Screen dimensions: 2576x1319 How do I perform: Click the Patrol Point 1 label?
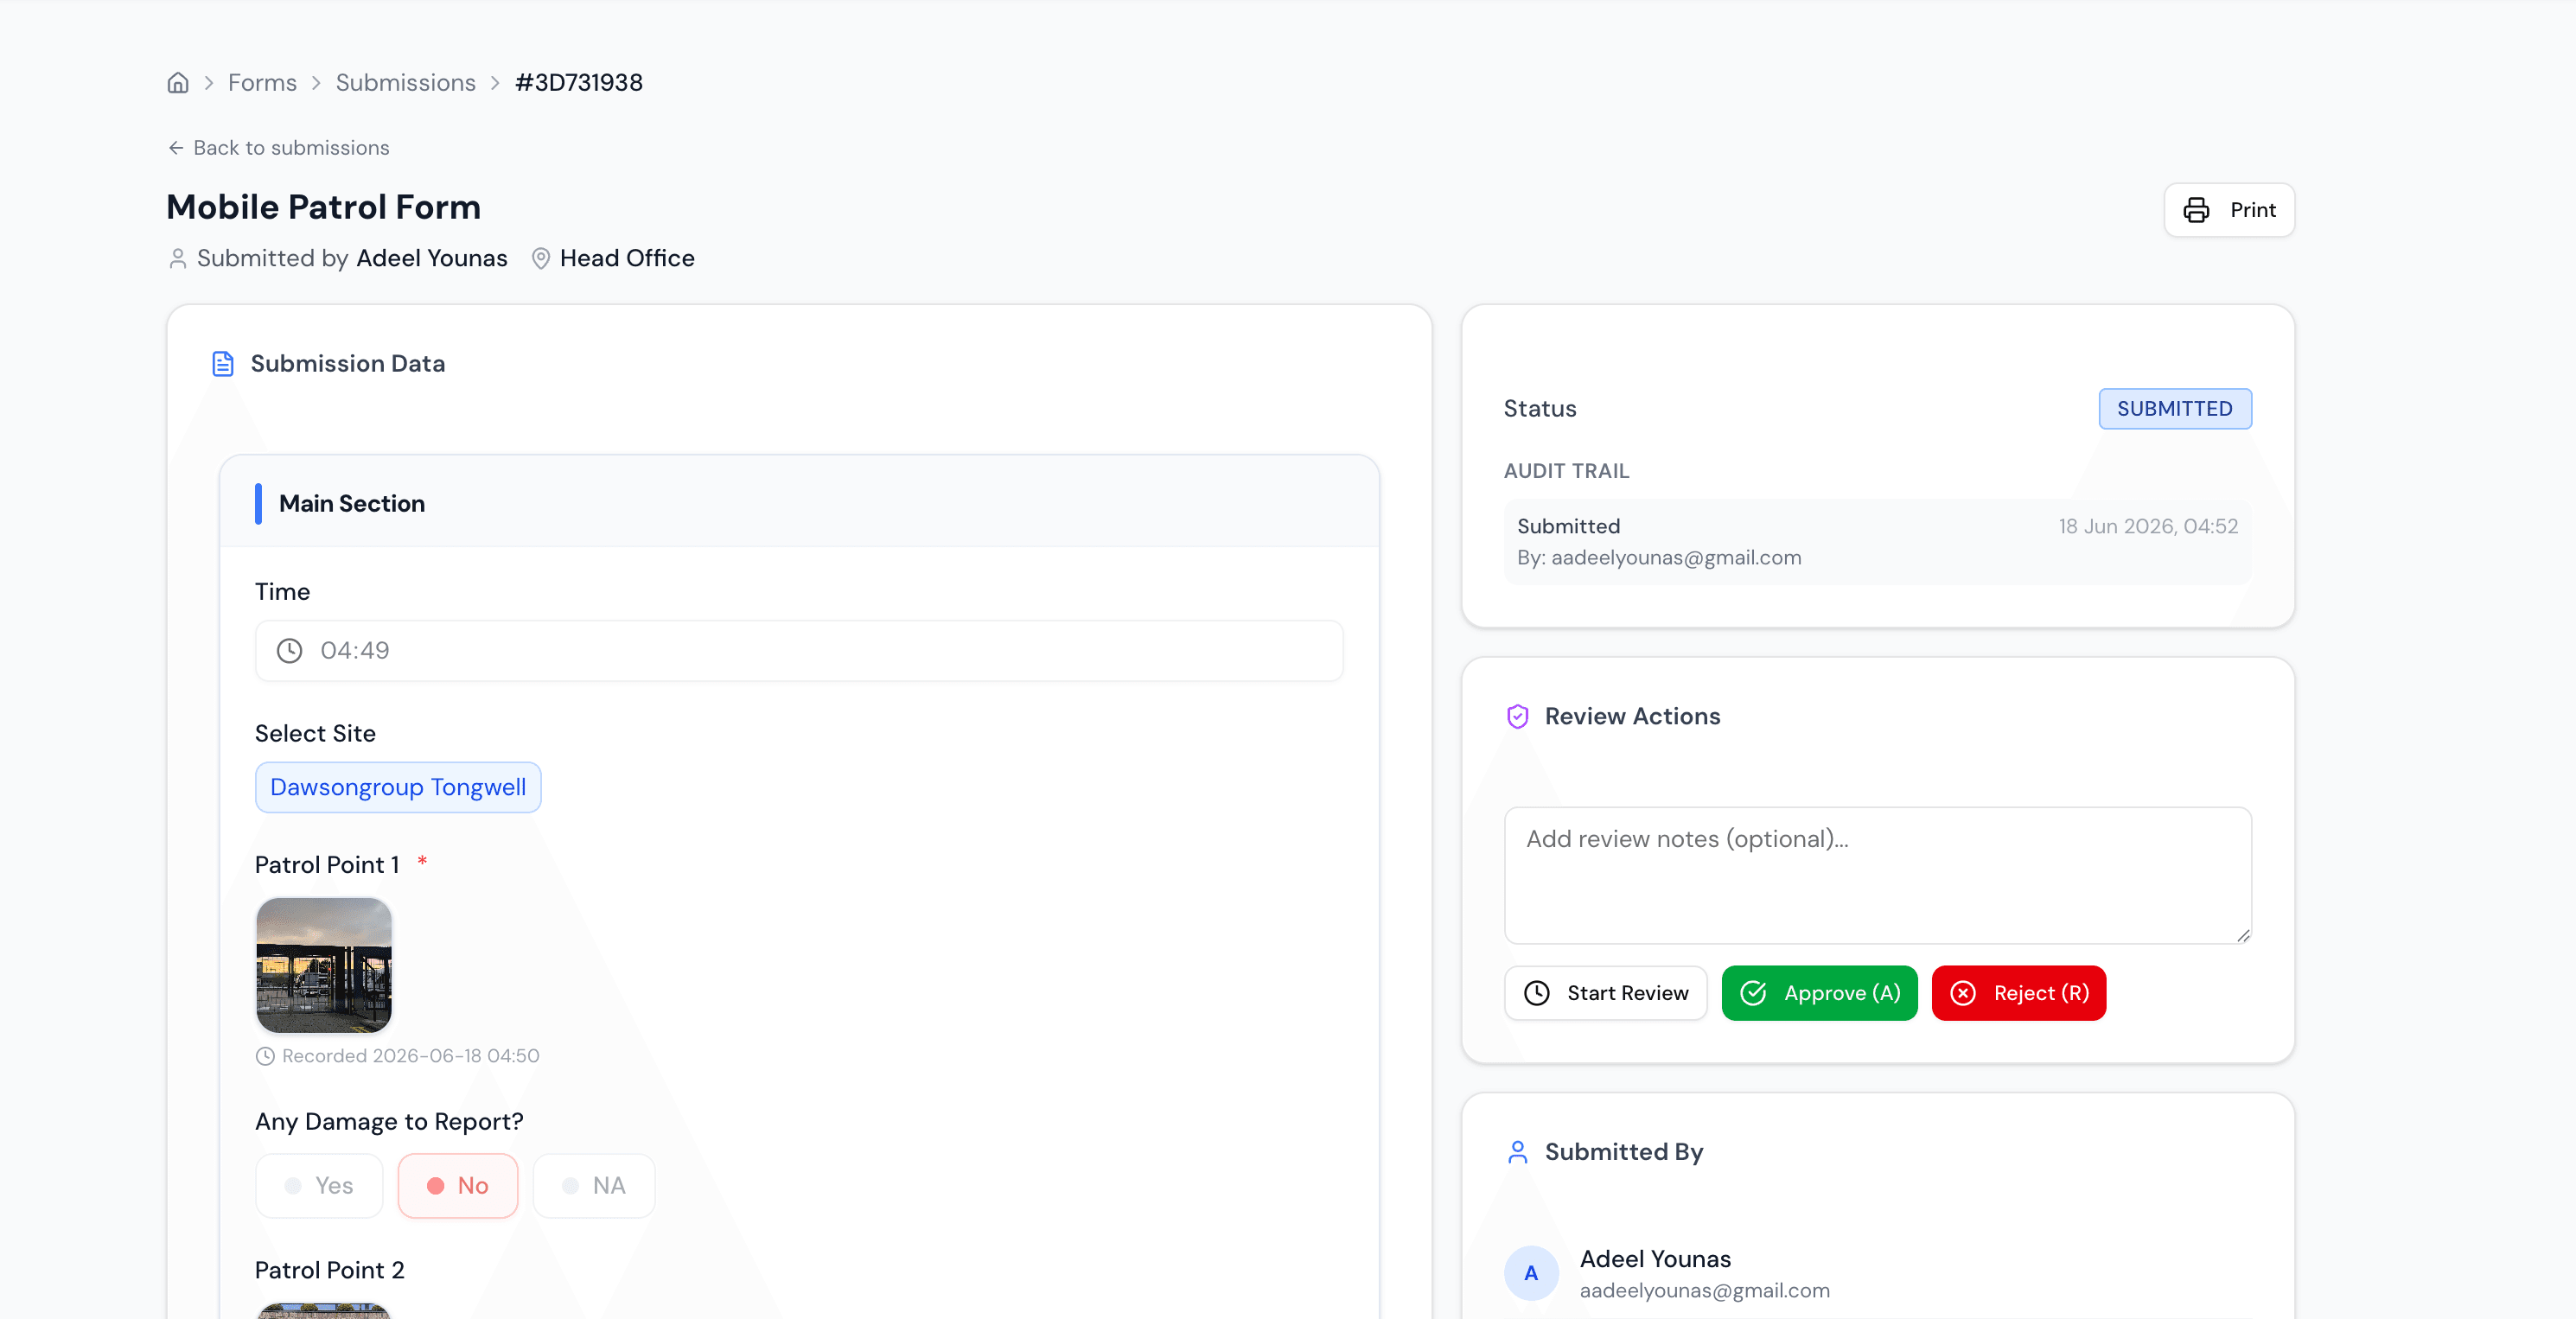pyautogui.click(x=327, y=865)
